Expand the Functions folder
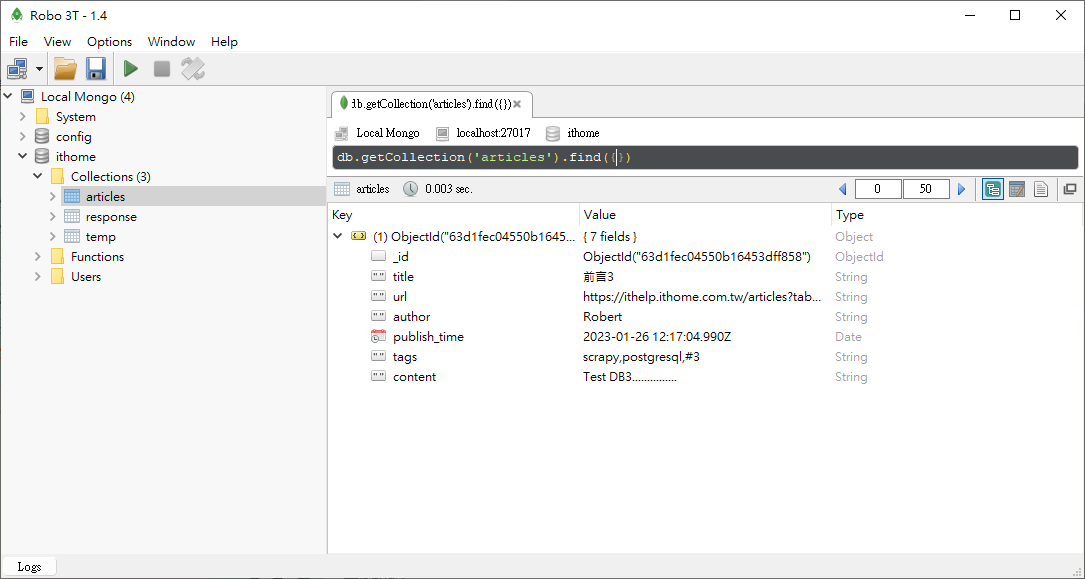Viewport: 1085px width, 579px height. (x=38, y=257)
